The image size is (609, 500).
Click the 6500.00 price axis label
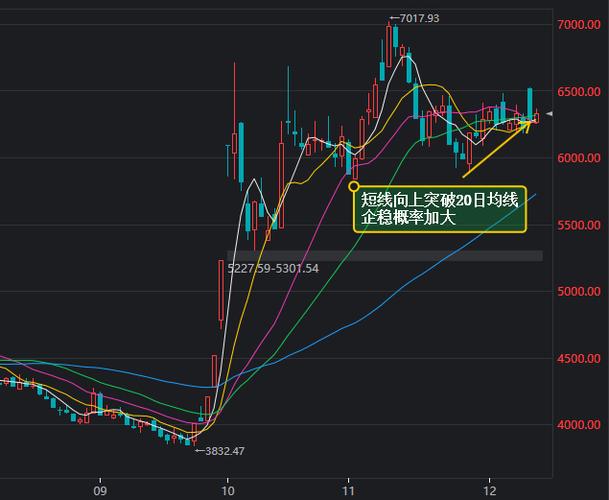579,92
